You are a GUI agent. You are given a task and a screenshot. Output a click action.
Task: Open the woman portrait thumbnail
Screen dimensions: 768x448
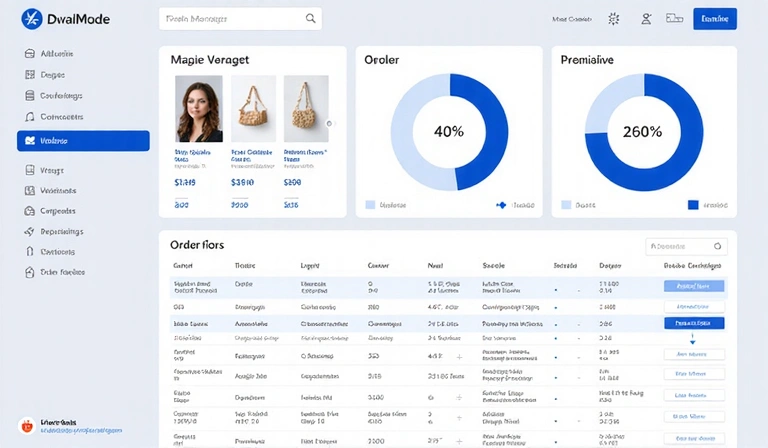click(x=199, y=109)
